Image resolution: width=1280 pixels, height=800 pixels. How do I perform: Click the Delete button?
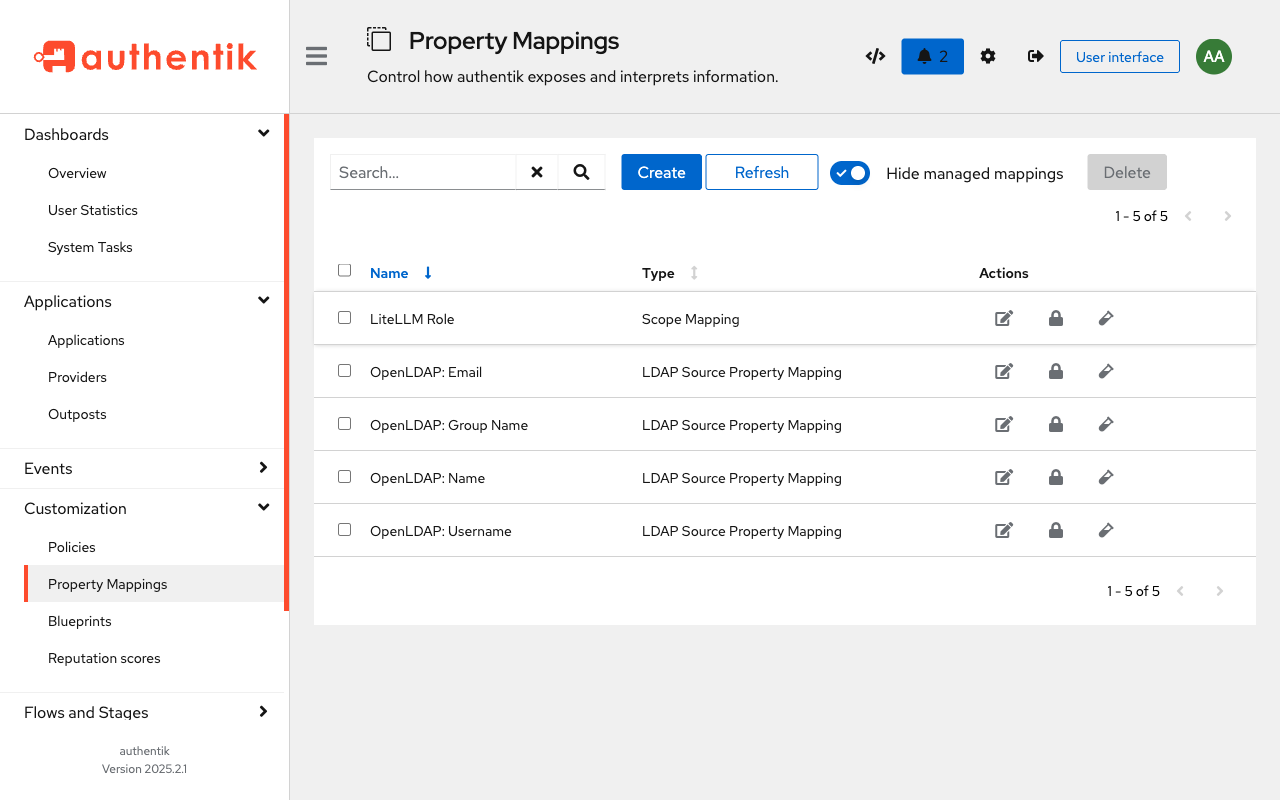point(1127,172)
